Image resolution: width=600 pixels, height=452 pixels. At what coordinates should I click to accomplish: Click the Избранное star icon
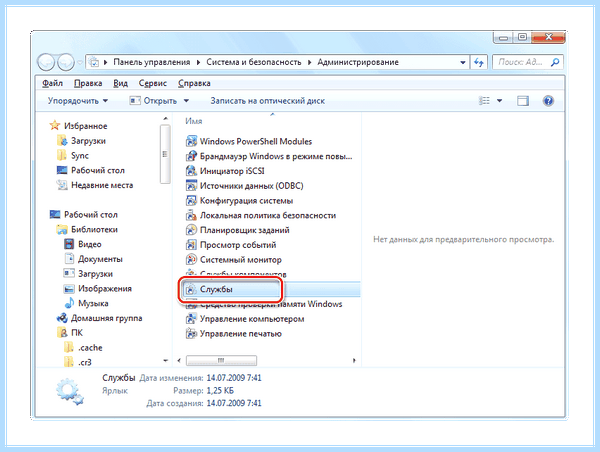click(x=55, y=126)
